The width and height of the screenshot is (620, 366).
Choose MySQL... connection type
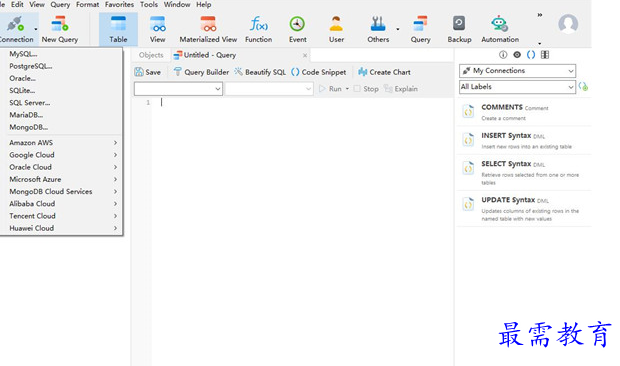tap(61, 54)
